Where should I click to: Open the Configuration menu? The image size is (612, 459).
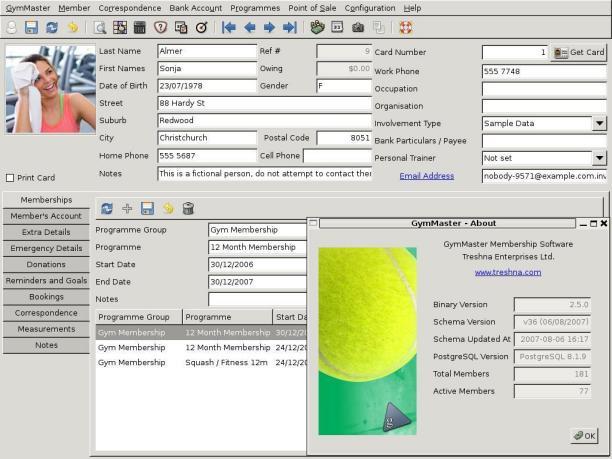pos(370,8)
